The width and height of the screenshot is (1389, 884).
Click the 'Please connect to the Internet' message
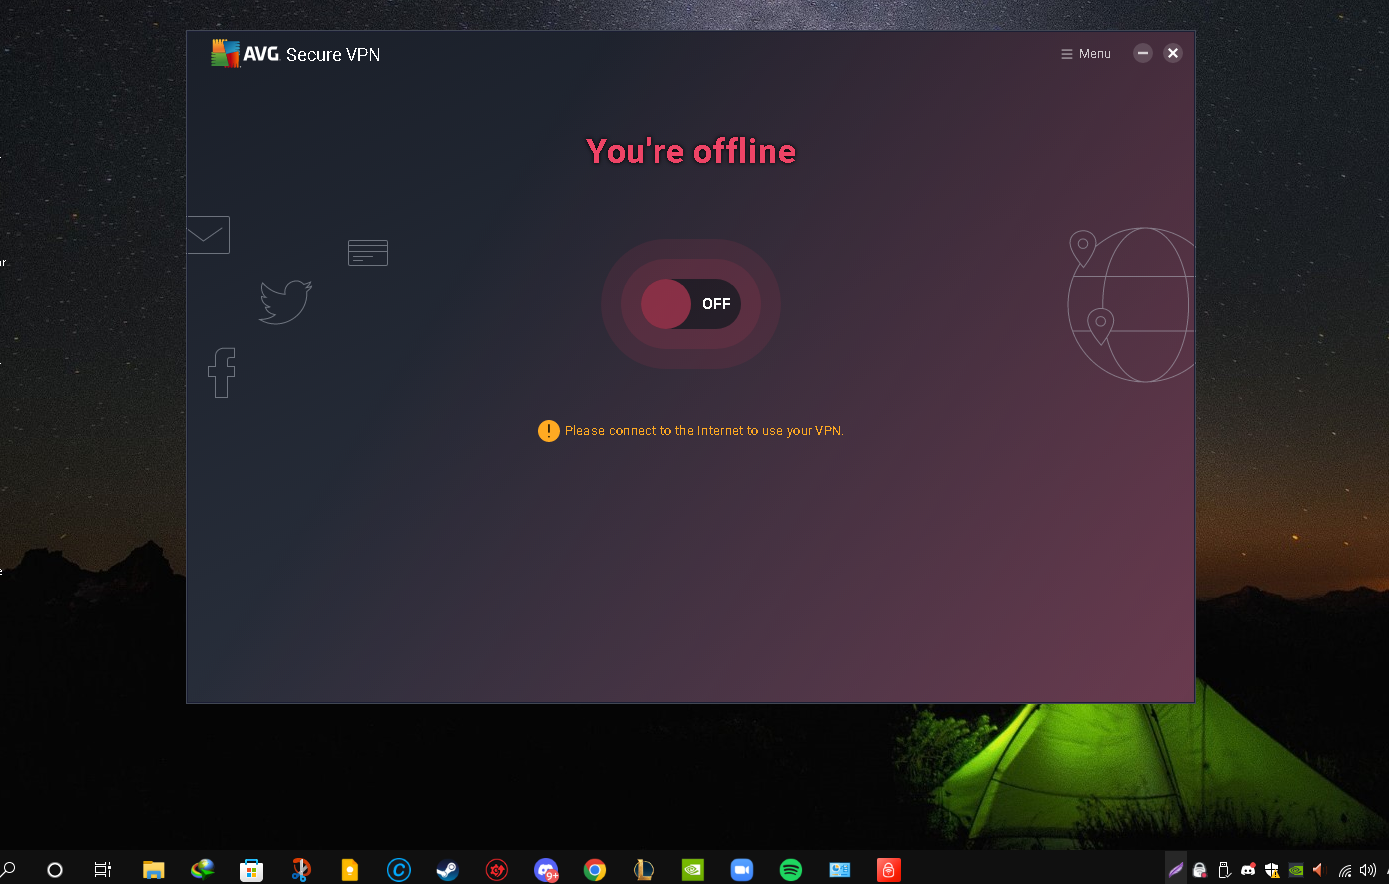[x=704, y=431]
